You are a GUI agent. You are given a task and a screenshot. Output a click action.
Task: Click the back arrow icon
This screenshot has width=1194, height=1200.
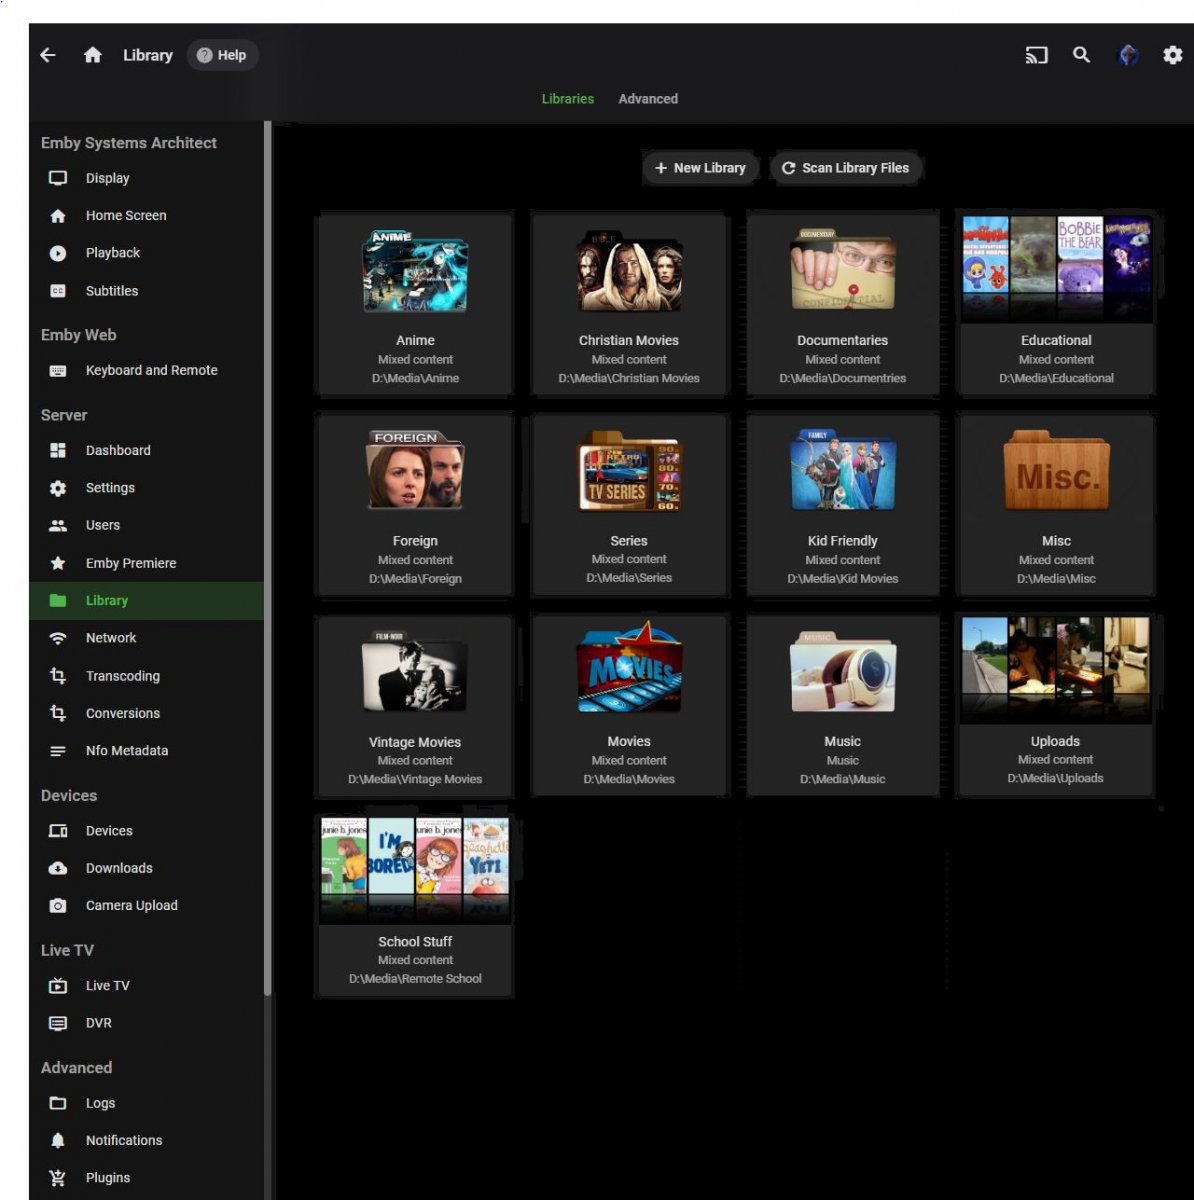coord(48,55)
